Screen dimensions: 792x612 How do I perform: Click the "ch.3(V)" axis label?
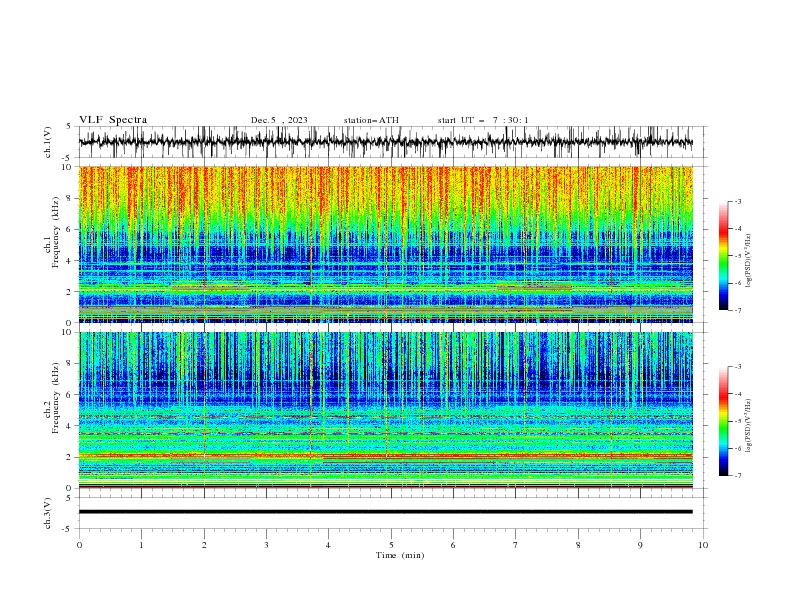pyautogui.click(x=48, y=513)
